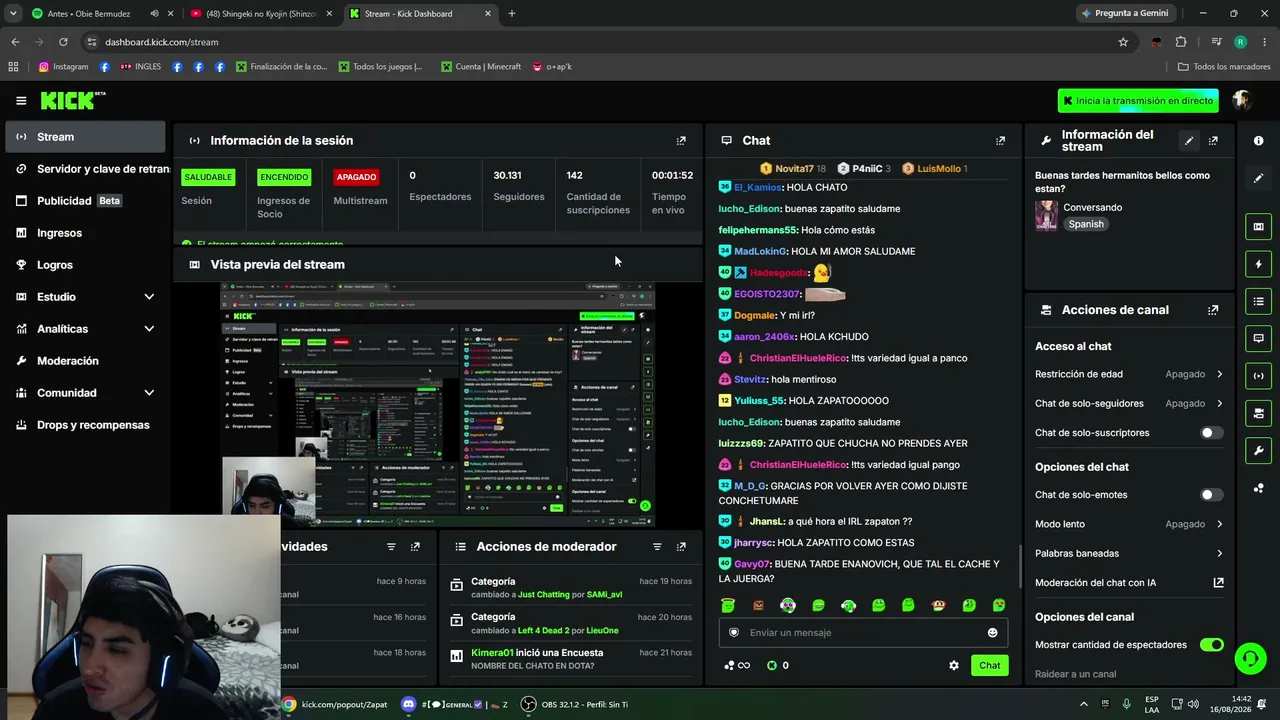Pop out the Acciones de moderador panel
1280x720 pixels.
point(681,547)
